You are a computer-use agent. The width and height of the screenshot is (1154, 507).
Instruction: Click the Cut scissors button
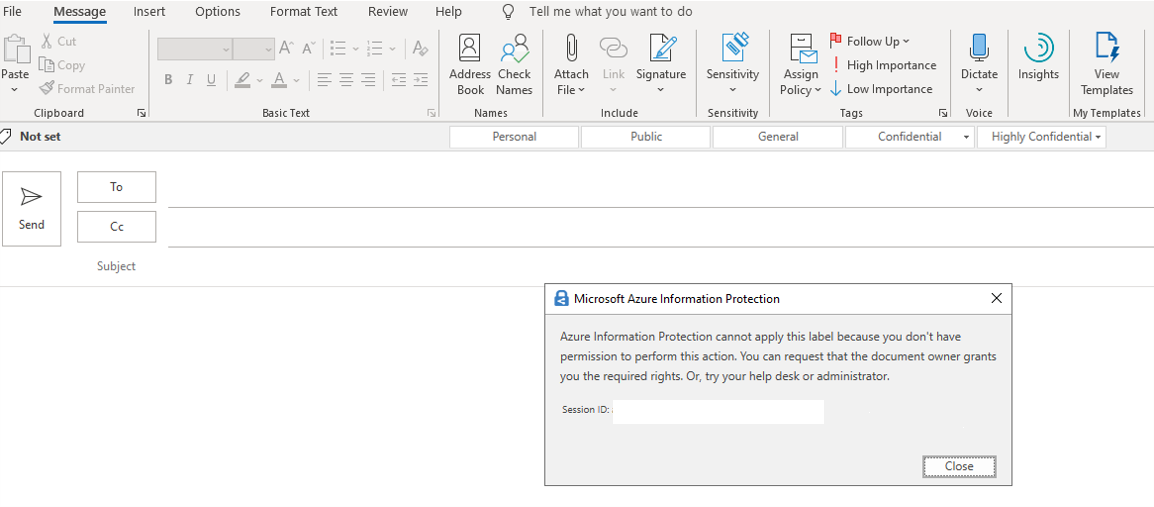(59, 41)
